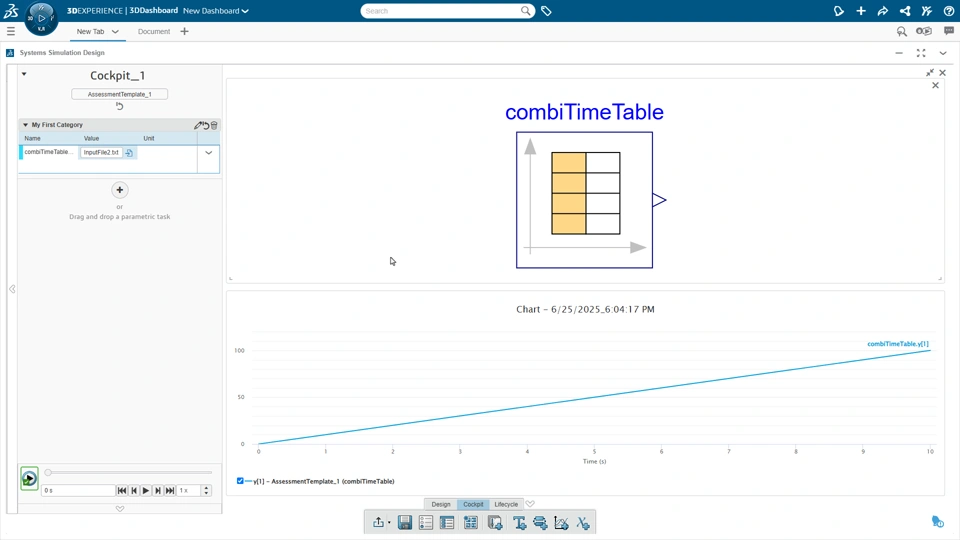Click the add text widget icon
Screen dimensions: 960x540
click(519, 522)
